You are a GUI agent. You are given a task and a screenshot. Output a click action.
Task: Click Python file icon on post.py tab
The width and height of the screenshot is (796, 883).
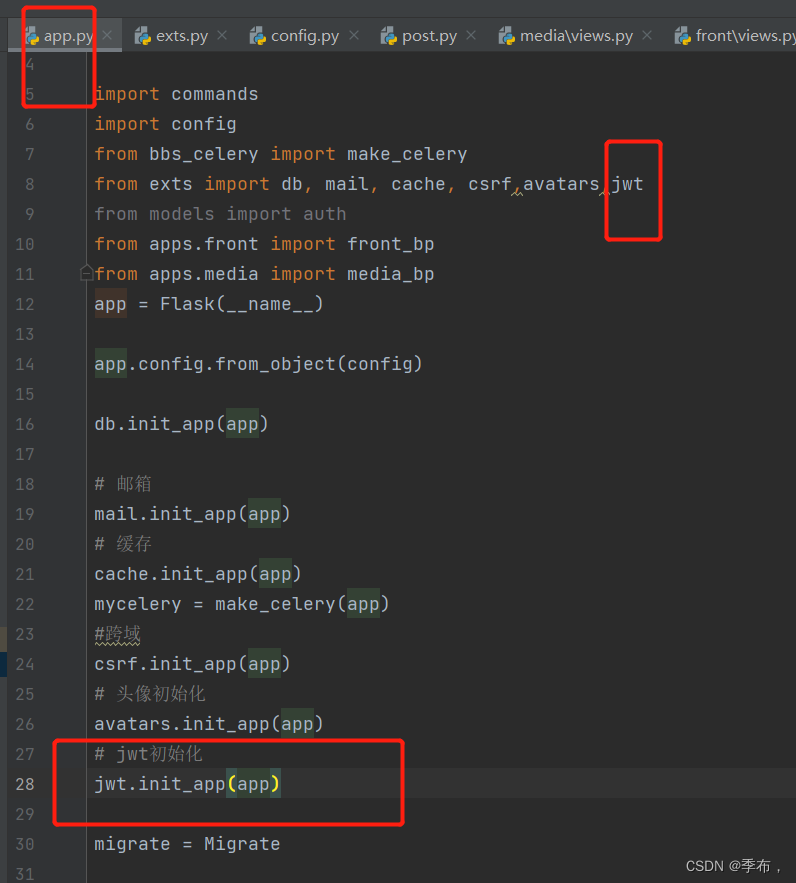click(x=389, y=36)
